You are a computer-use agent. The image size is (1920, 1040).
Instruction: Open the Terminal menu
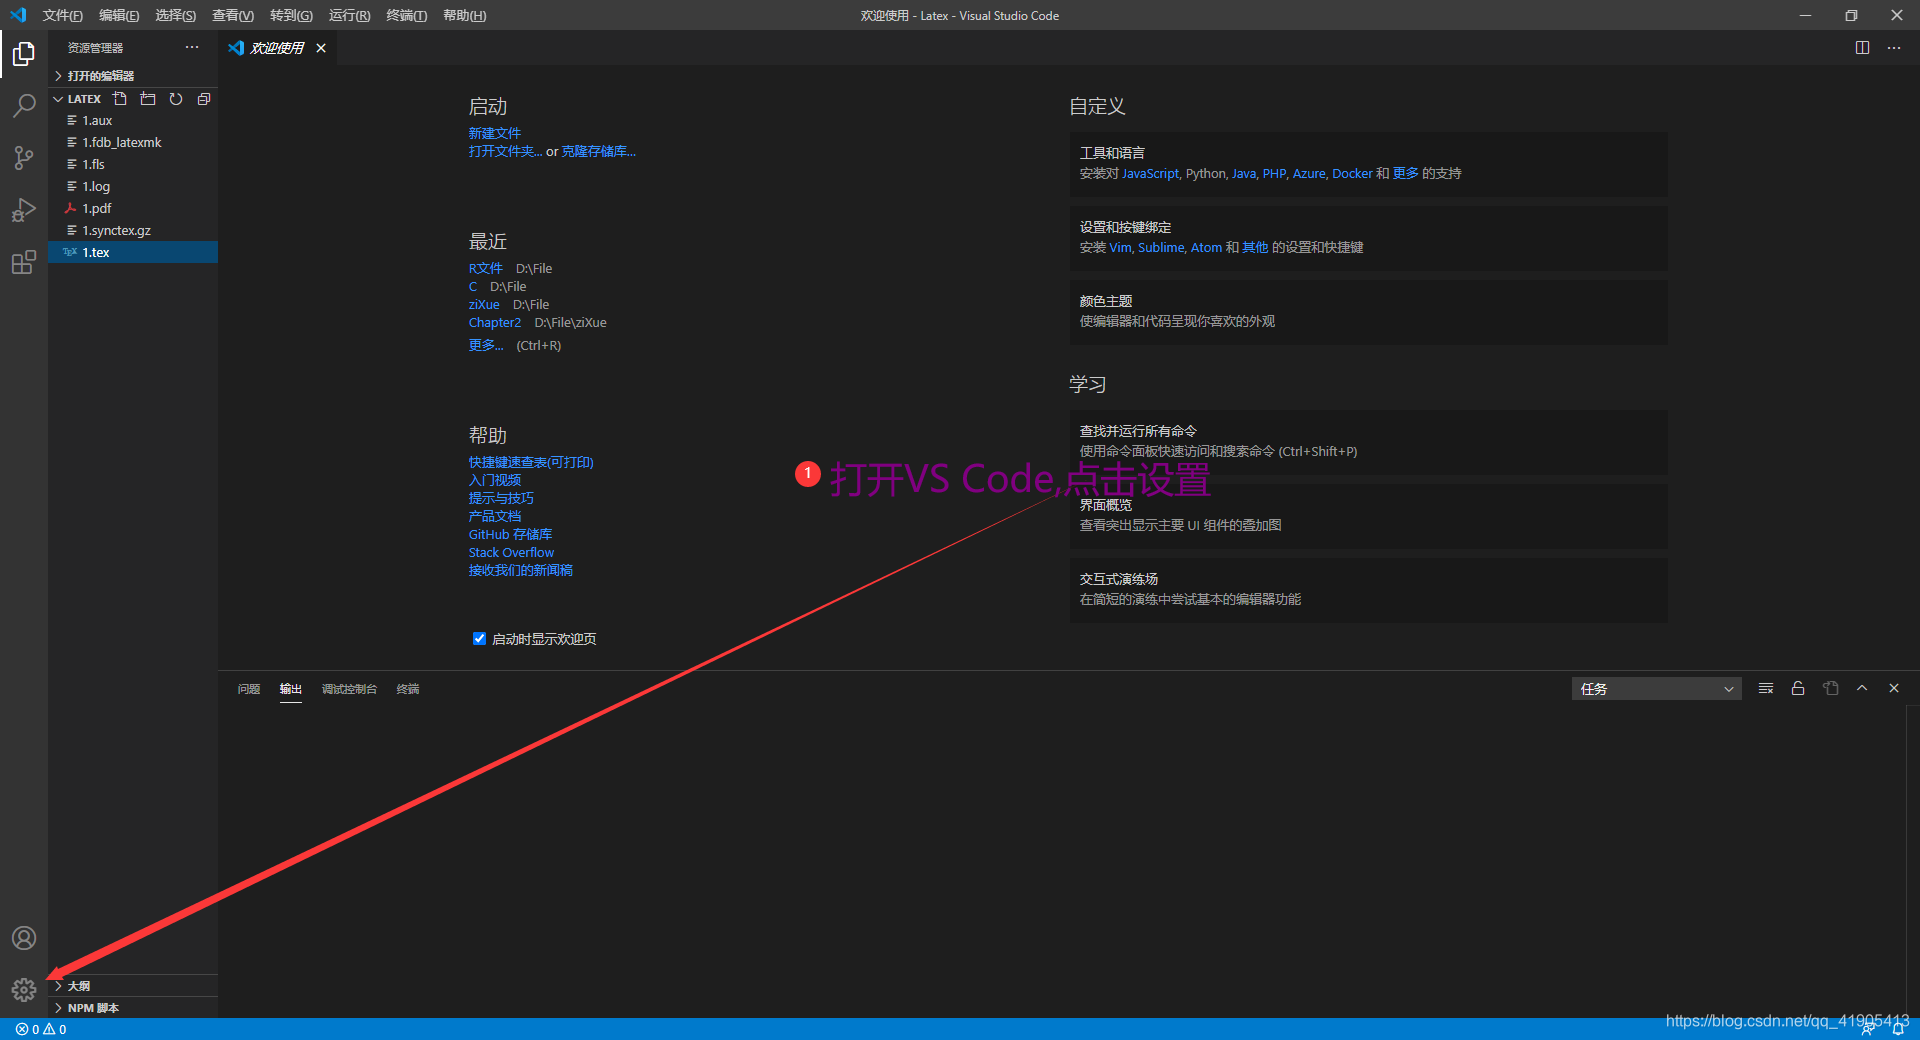point(406,15)
